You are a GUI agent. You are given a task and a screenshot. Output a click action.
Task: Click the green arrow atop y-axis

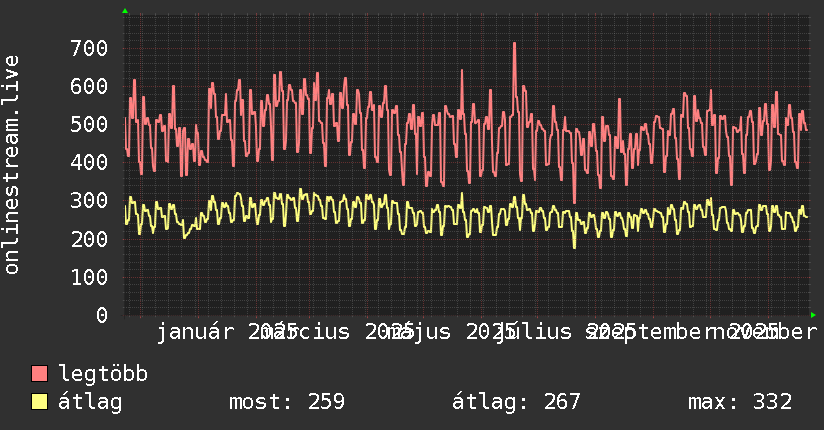pos(125,11)
